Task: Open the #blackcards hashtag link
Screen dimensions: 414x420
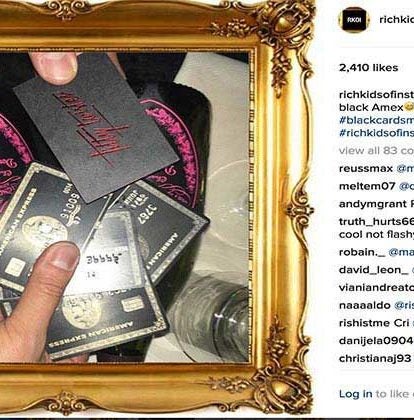Action: [376, 120]
